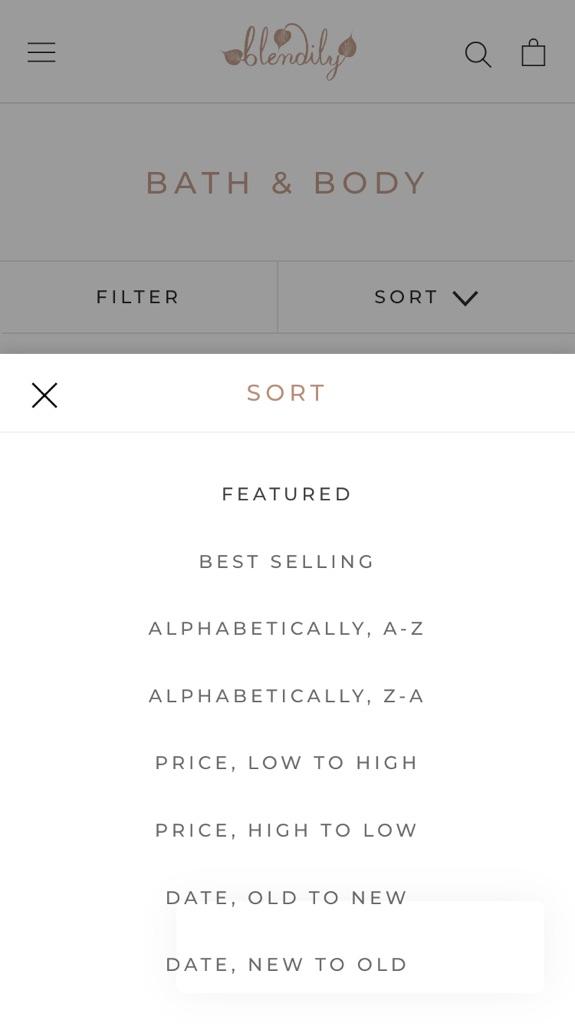The width and height of the screenshot is (575, 1024).
Task: Open the hamburger navigation menu
Action: pos(41,52)
